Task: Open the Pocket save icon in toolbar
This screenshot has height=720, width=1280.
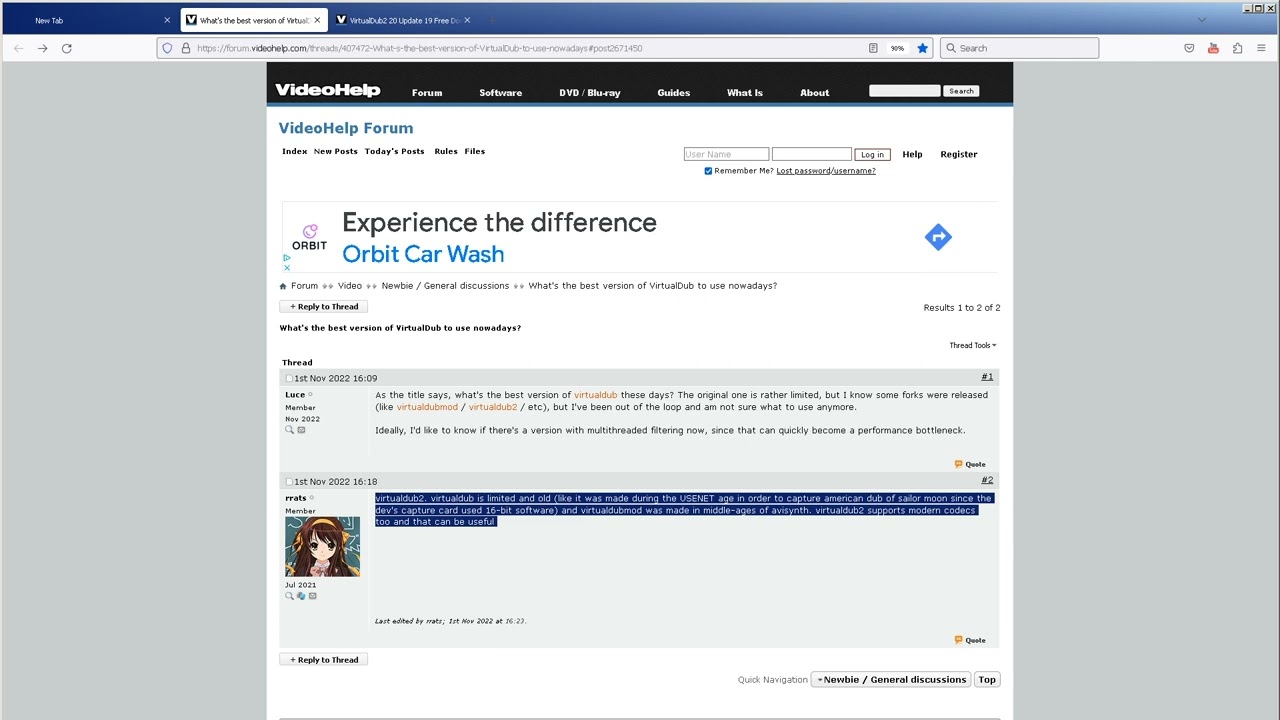Action: (1189, 48)
